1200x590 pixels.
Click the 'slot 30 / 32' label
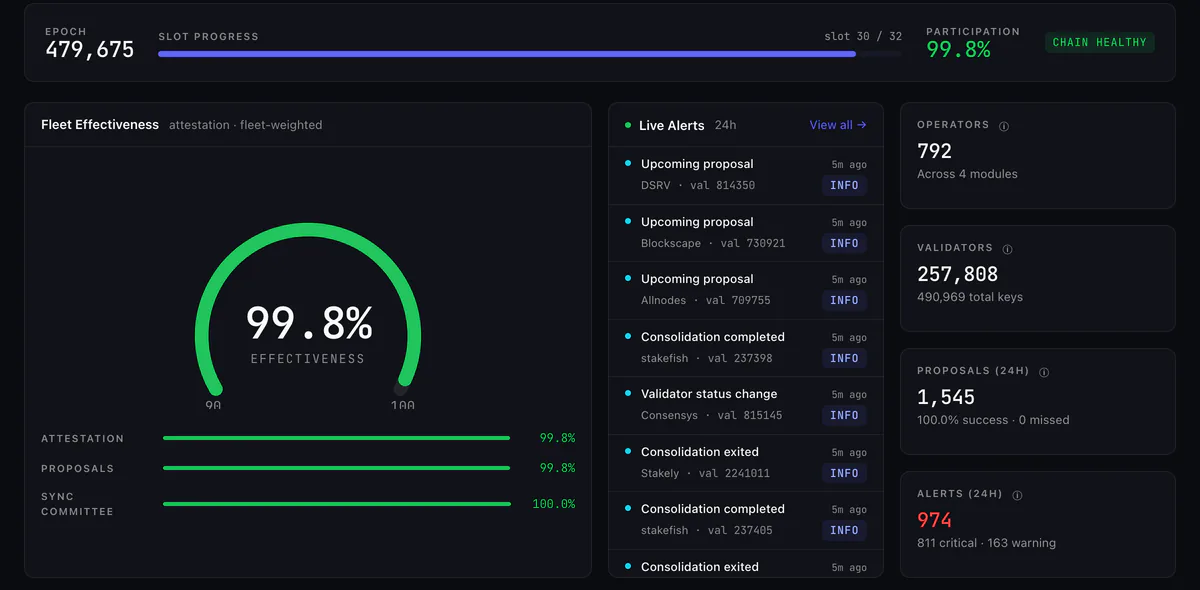[863, 36]
